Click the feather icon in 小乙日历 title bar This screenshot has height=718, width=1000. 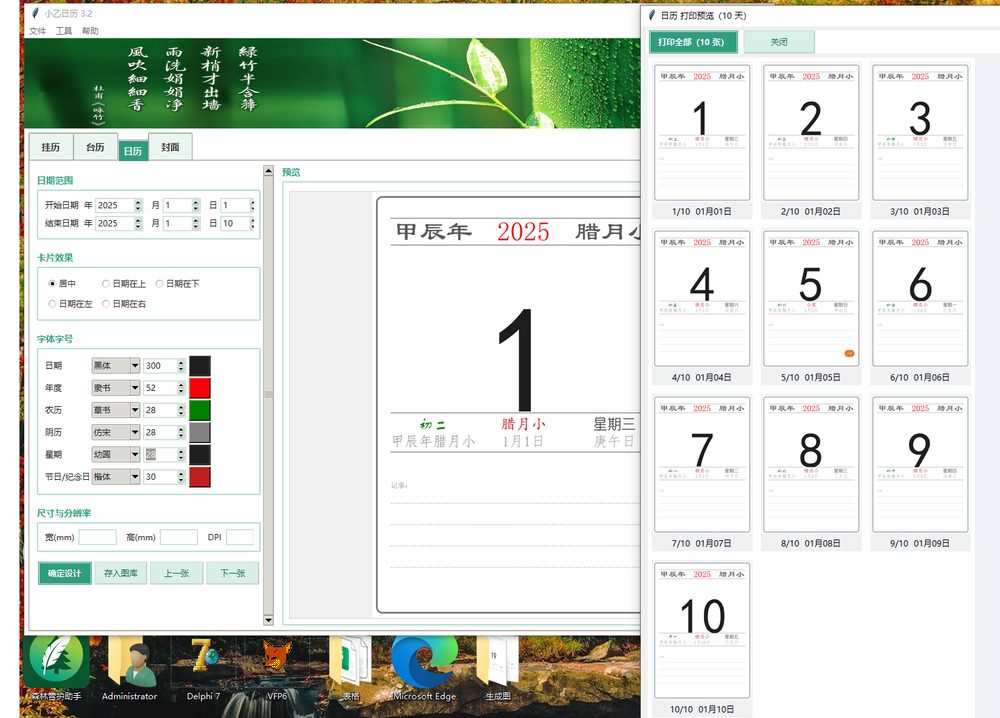35,13
